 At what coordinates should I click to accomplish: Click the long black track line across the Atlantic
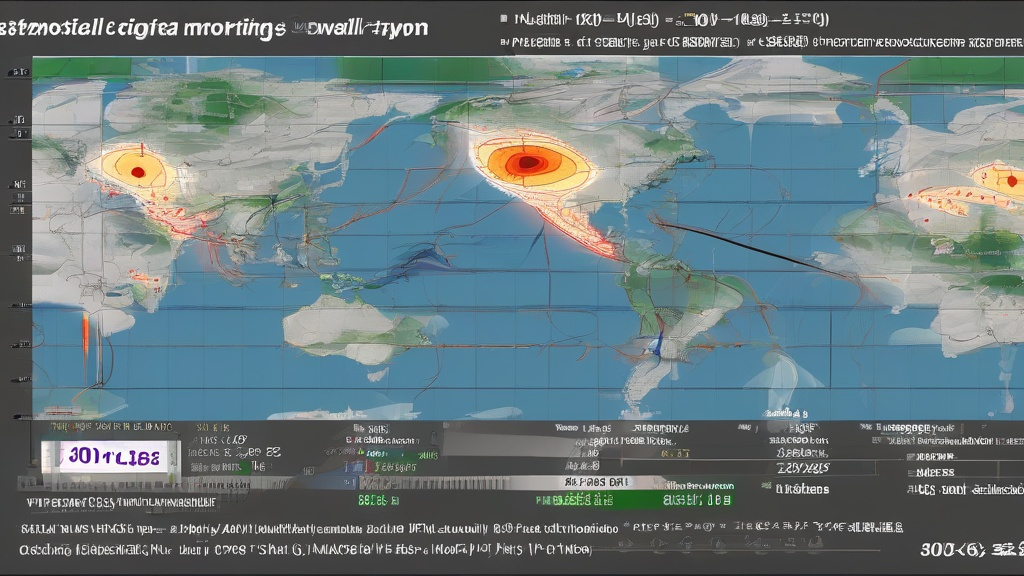[x=751, y=249]
